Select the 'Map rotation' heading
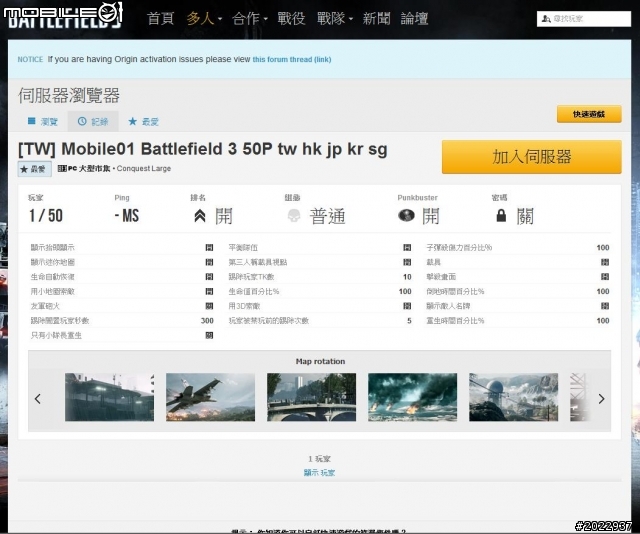Screen dimensions: 640x534 [x=320, y=361]
